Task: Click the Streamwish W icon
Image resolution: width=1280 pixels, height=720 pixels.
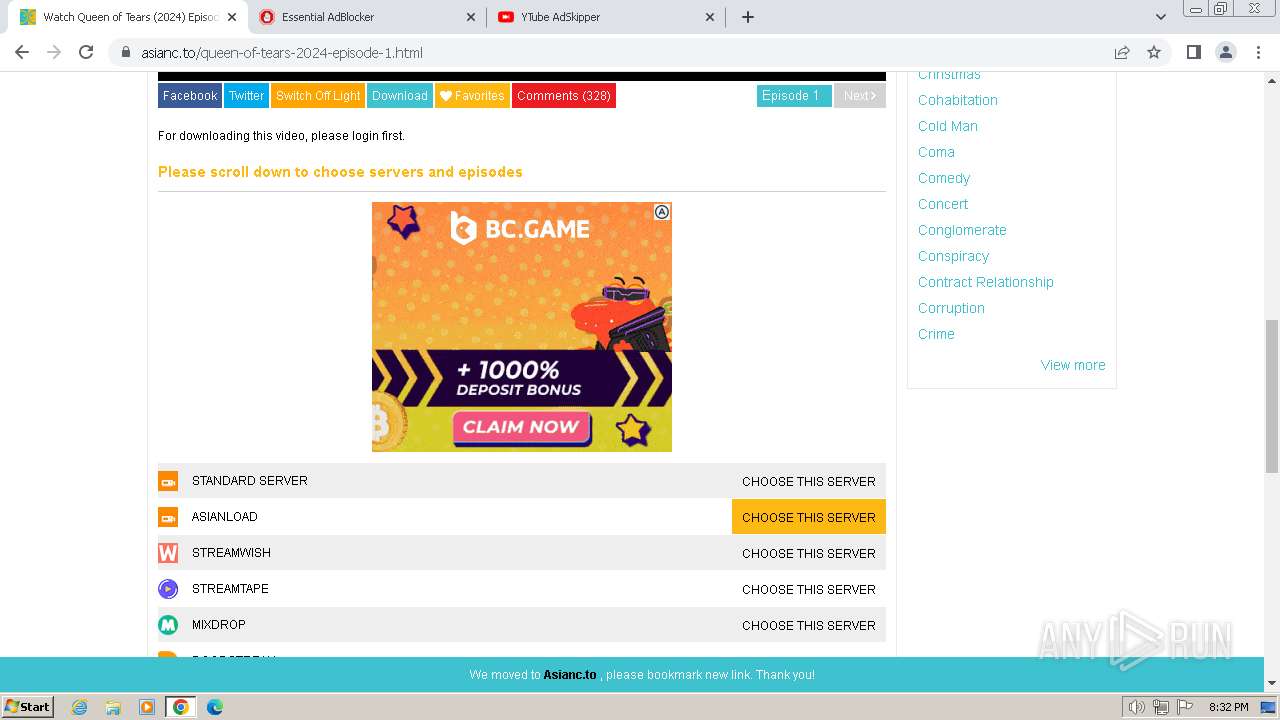Action: coord(168,553)
